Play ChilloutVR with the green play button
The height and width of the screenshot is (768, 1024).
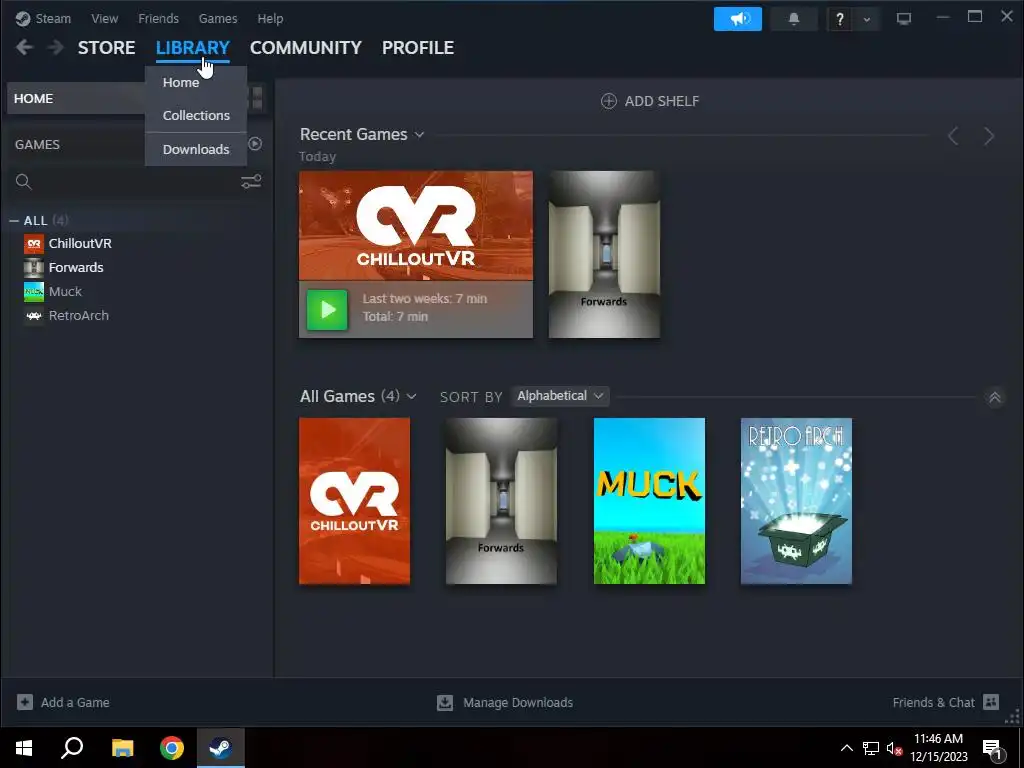[x=327, y=310]
